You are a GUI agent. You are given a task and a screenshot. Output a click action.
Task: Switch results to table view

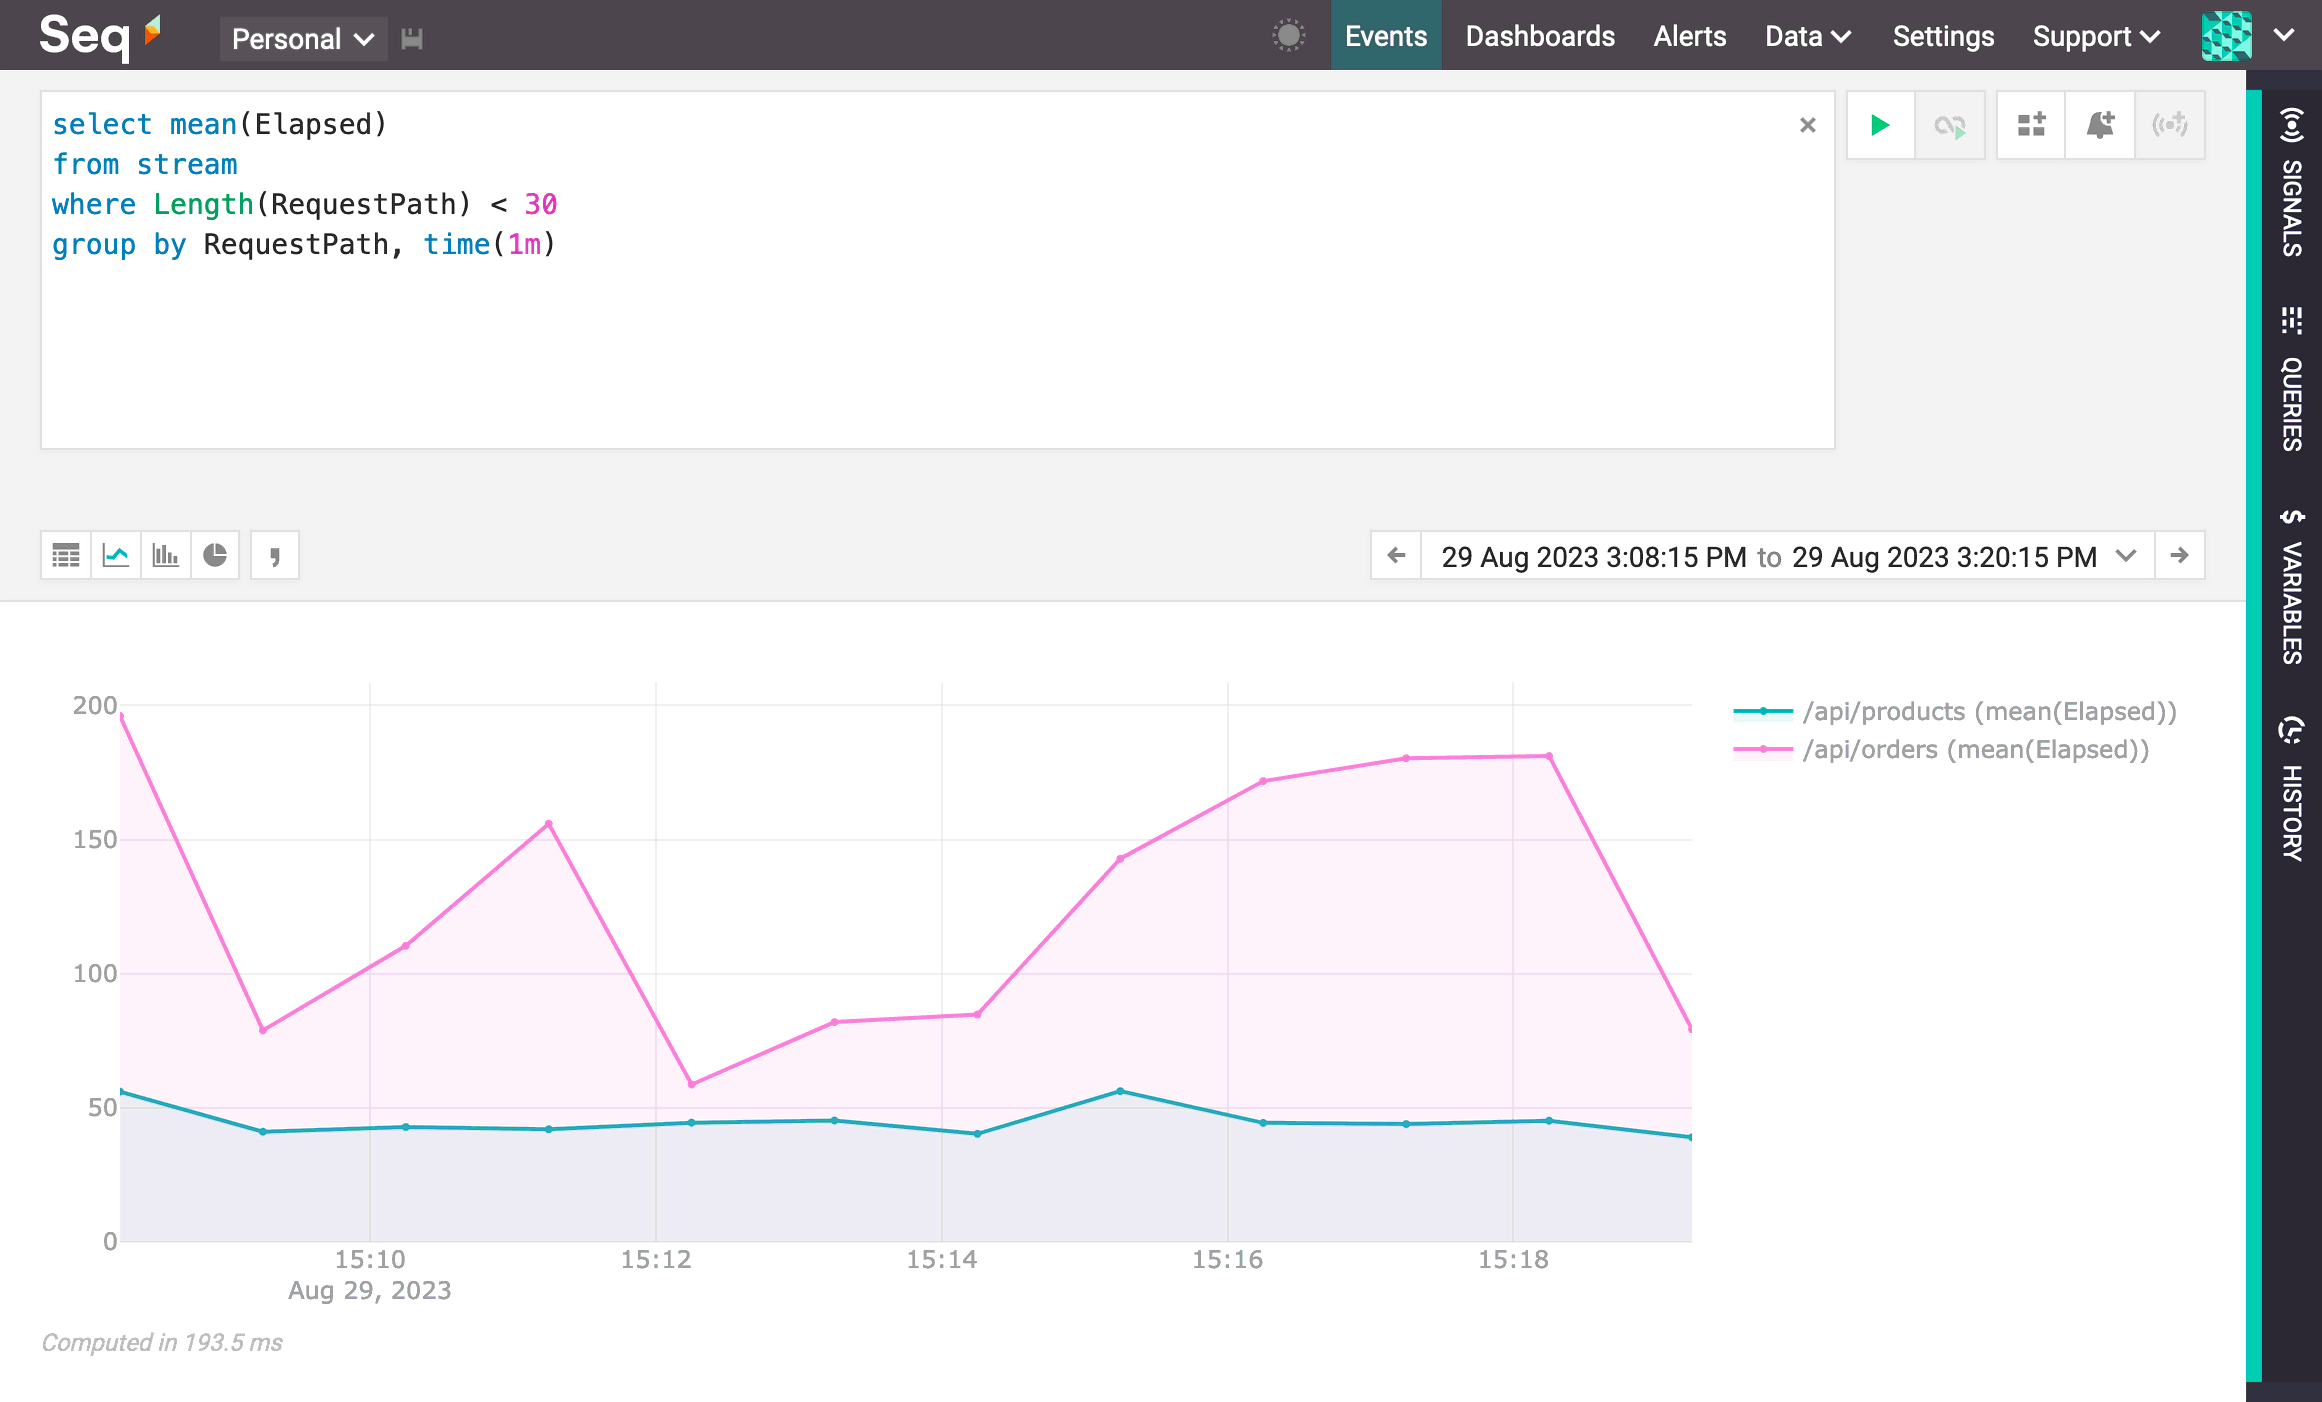coord(66,555)
